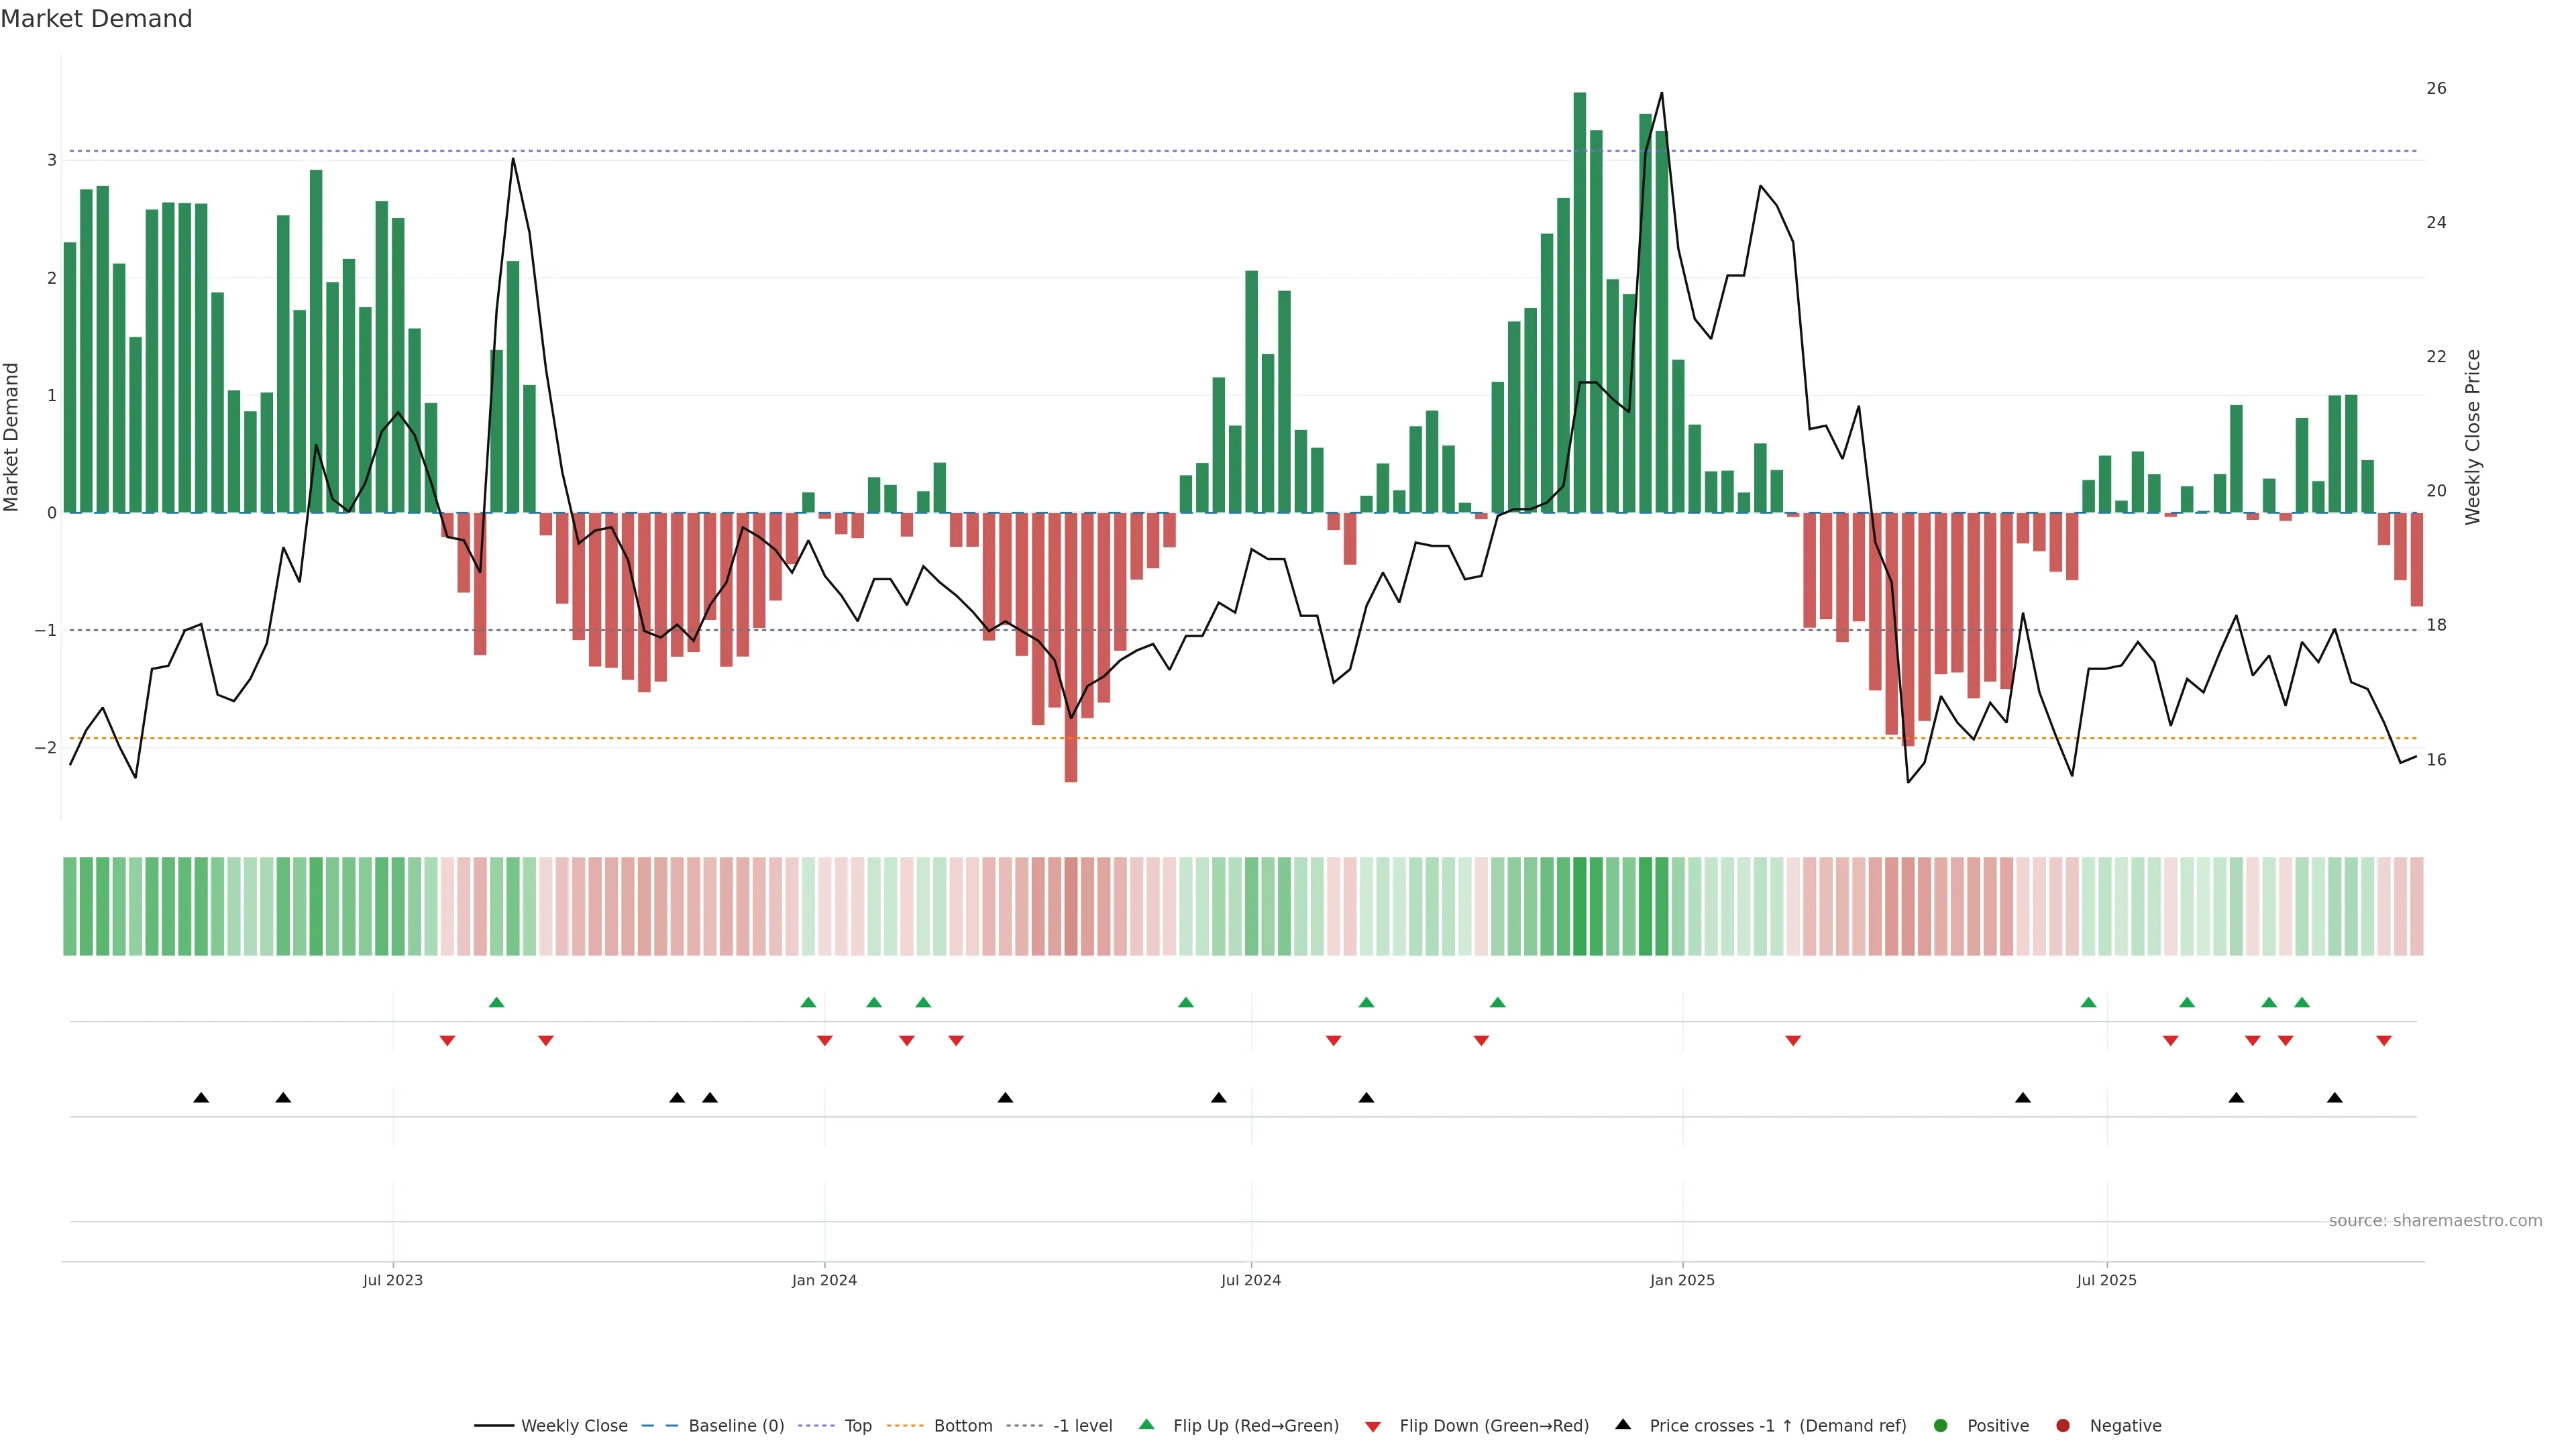Image resolution: width=2576 pixels, height=1449 pixels.
Task: Hide the Top dotted line legend item
Action: [857, 1426]
